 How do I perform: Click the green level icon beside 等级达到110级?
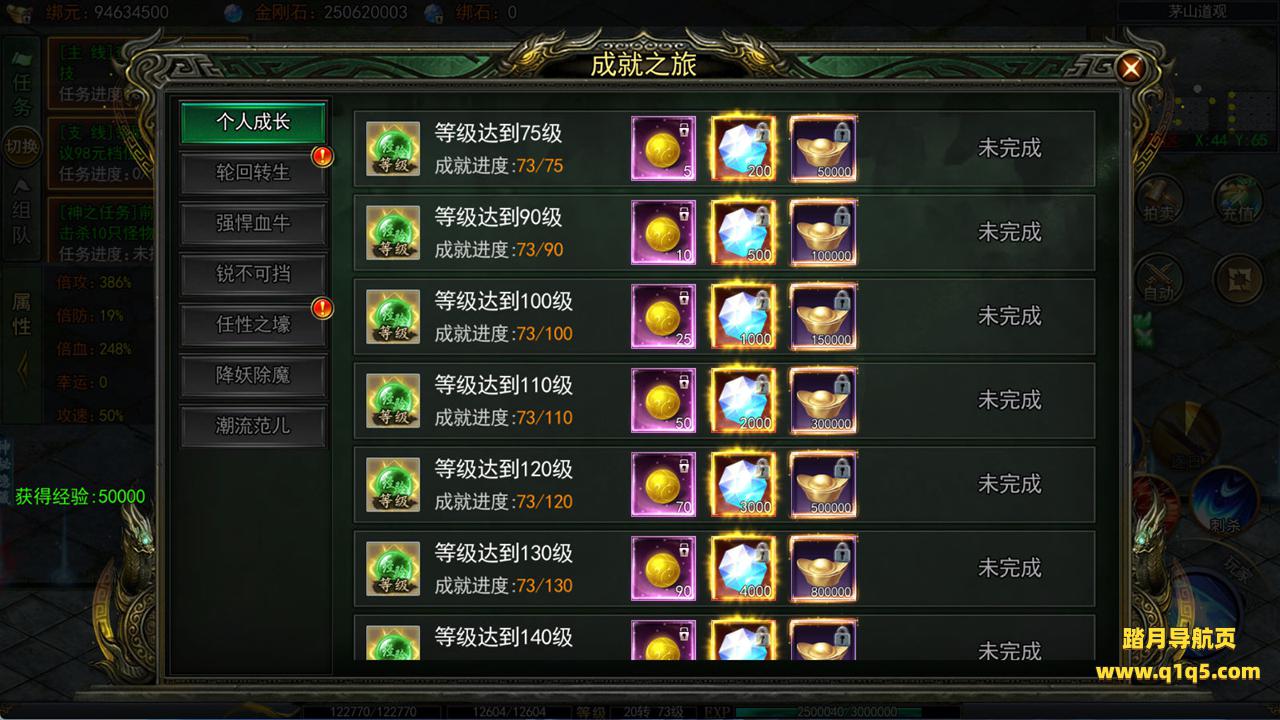tap(393, 400)
